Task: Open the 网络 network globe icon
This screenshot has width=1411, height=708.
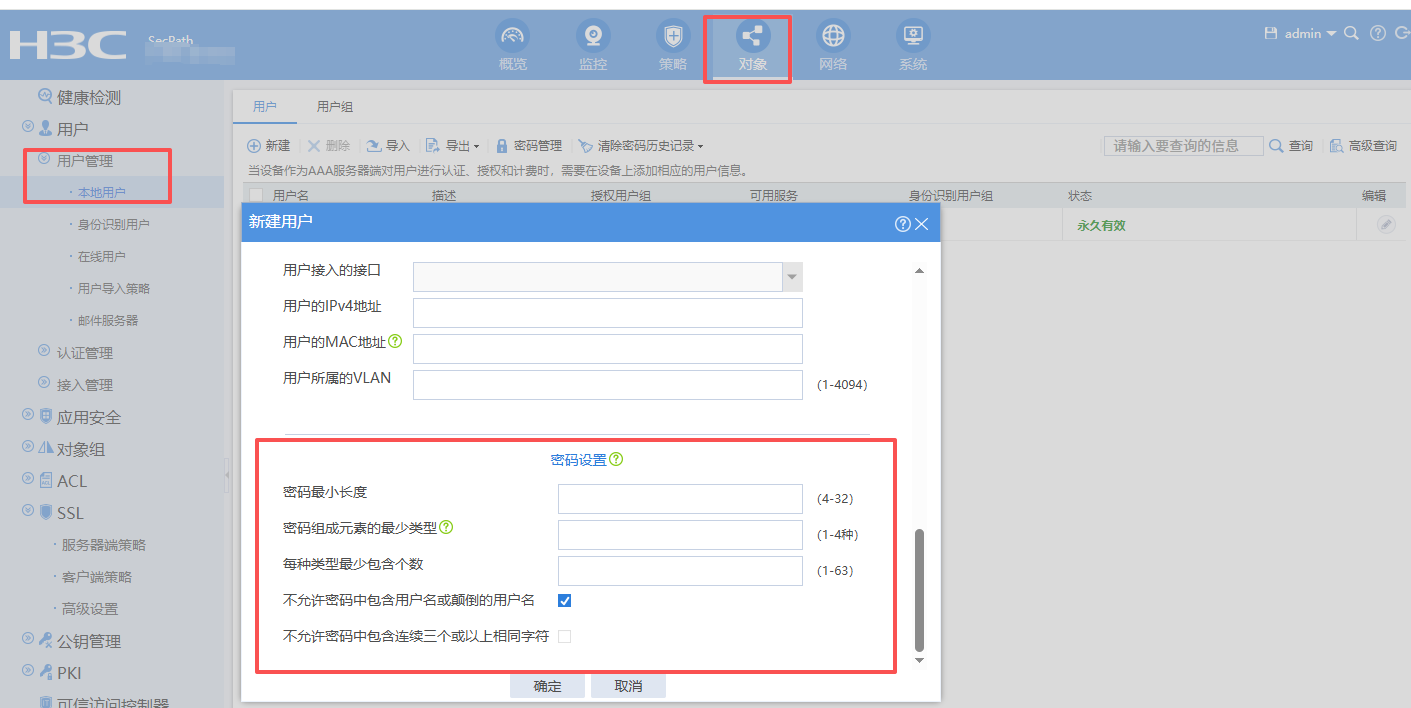Action: [x=833, y=37]
